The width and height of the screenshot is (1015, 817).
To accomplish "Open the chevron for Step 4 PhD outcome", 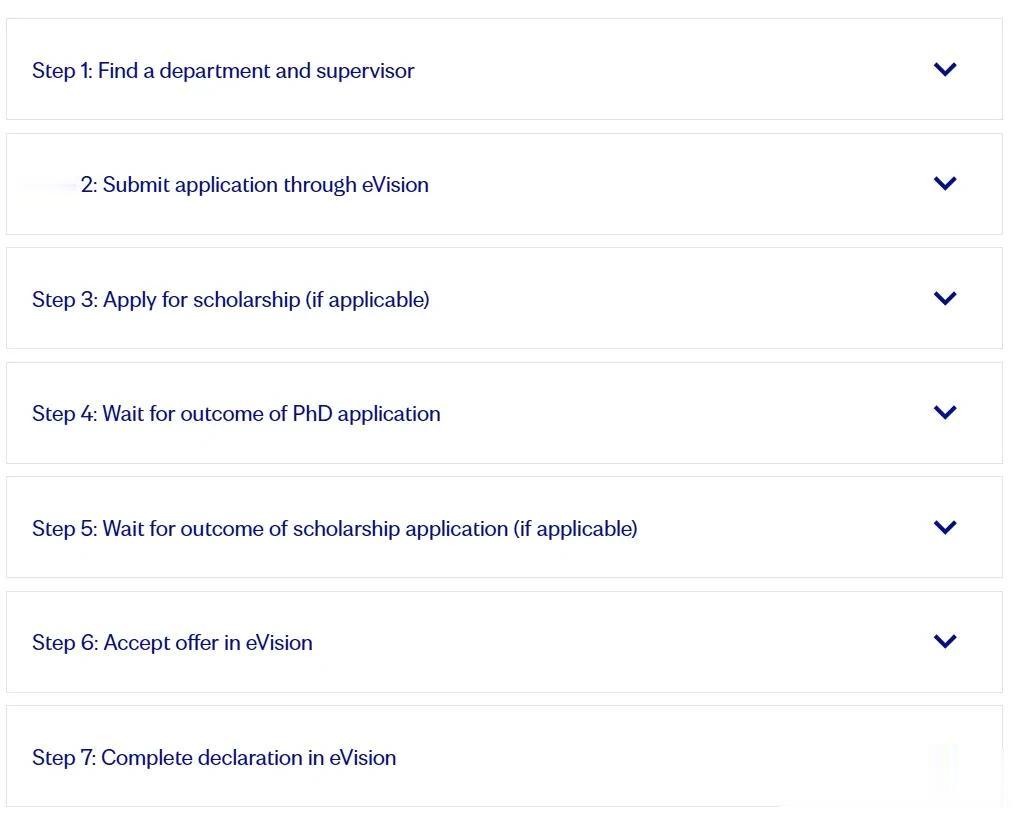I will click(x=944, y=412).
